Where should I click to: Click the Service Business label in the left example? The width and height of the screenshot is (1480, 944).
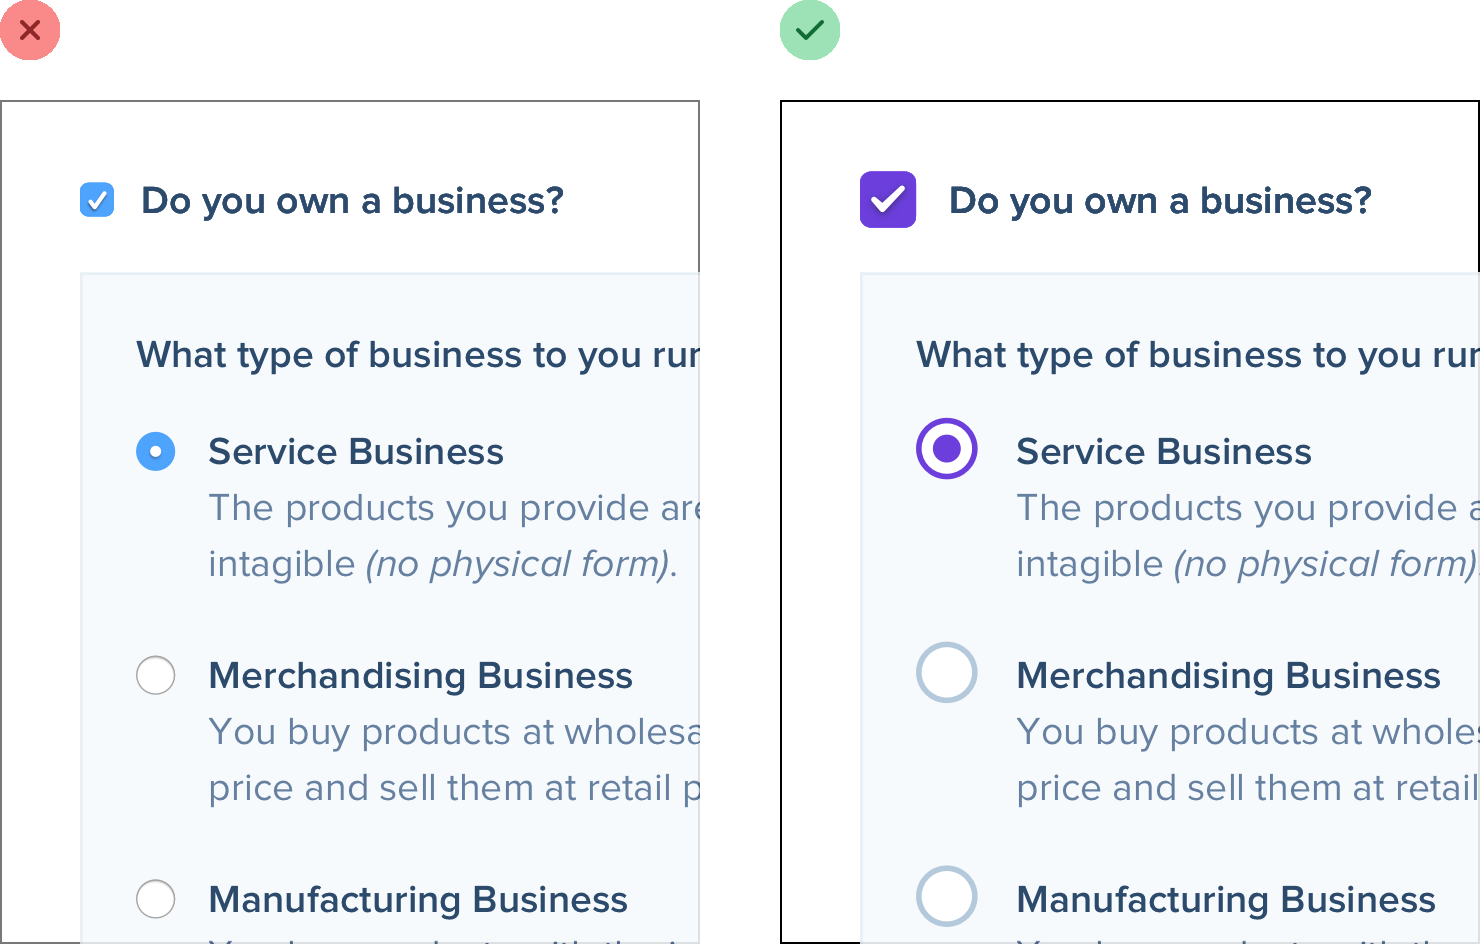tap(356, 452)
